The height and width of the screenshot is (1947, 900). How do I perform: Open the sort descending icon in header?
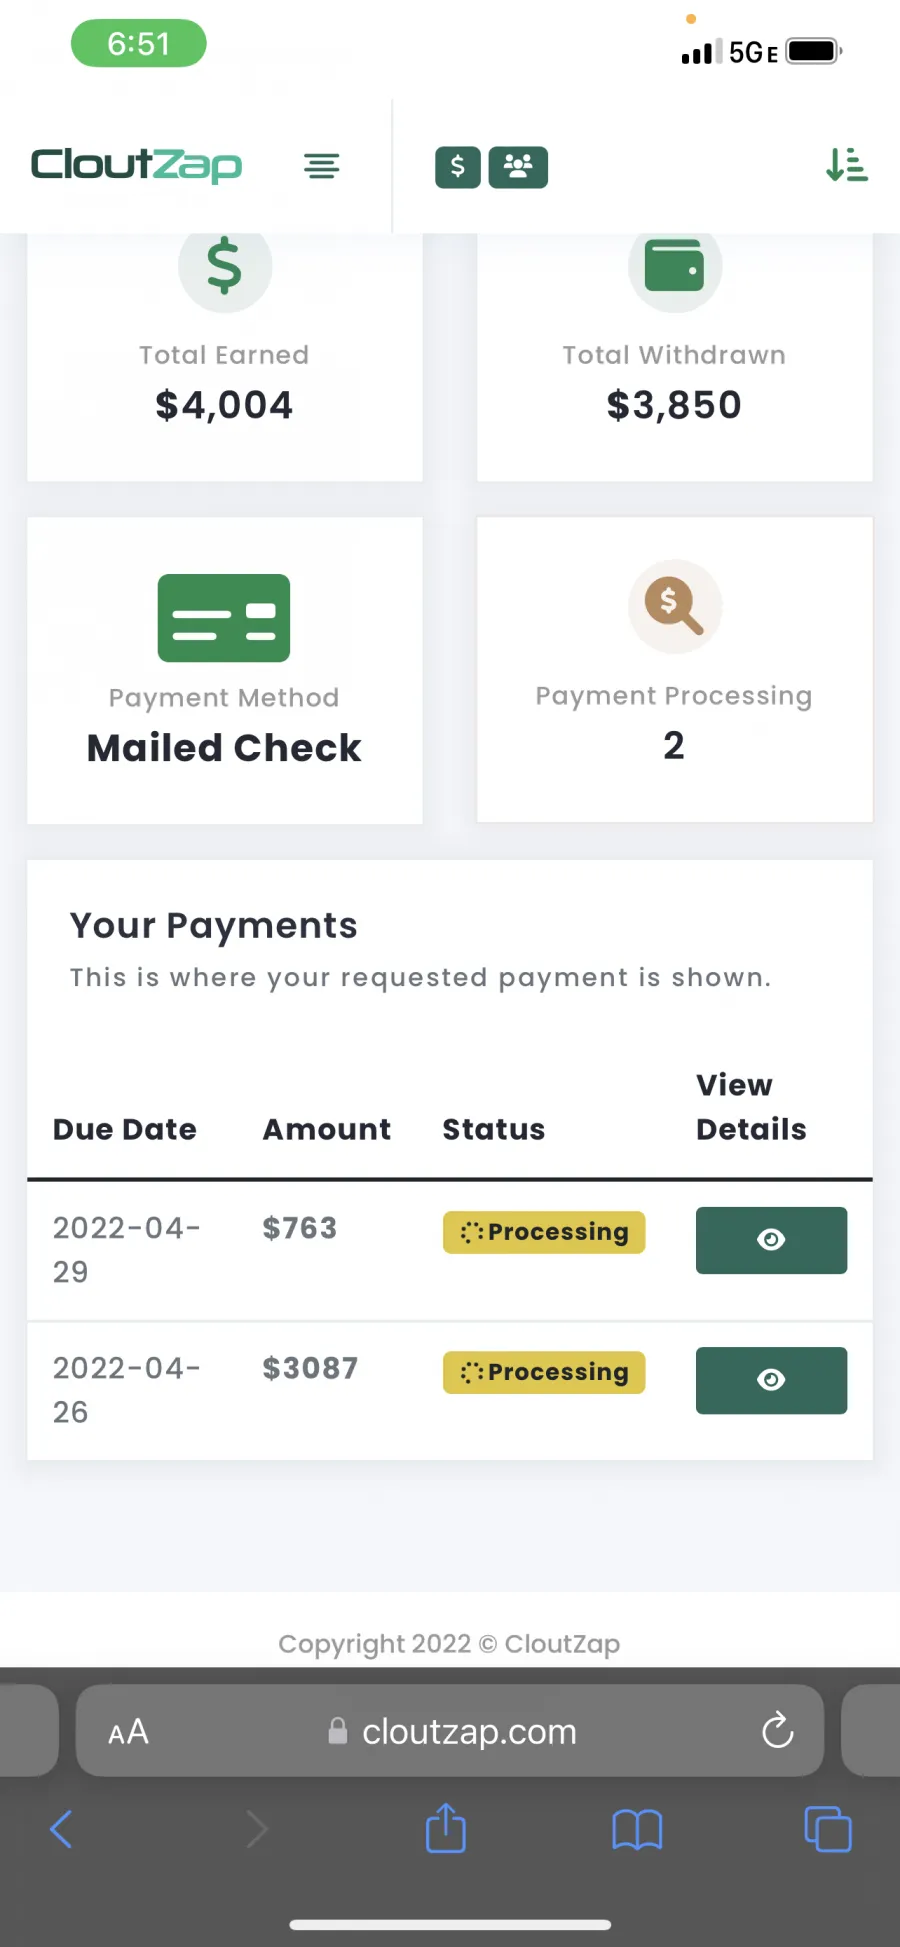[x=847, y=165]
